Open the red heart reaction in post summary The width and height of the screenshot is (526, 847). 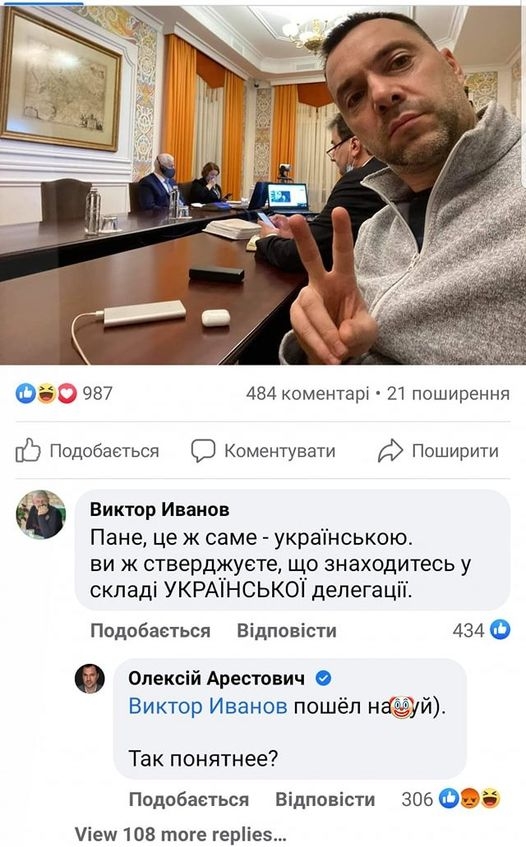(x=67, y=393)
